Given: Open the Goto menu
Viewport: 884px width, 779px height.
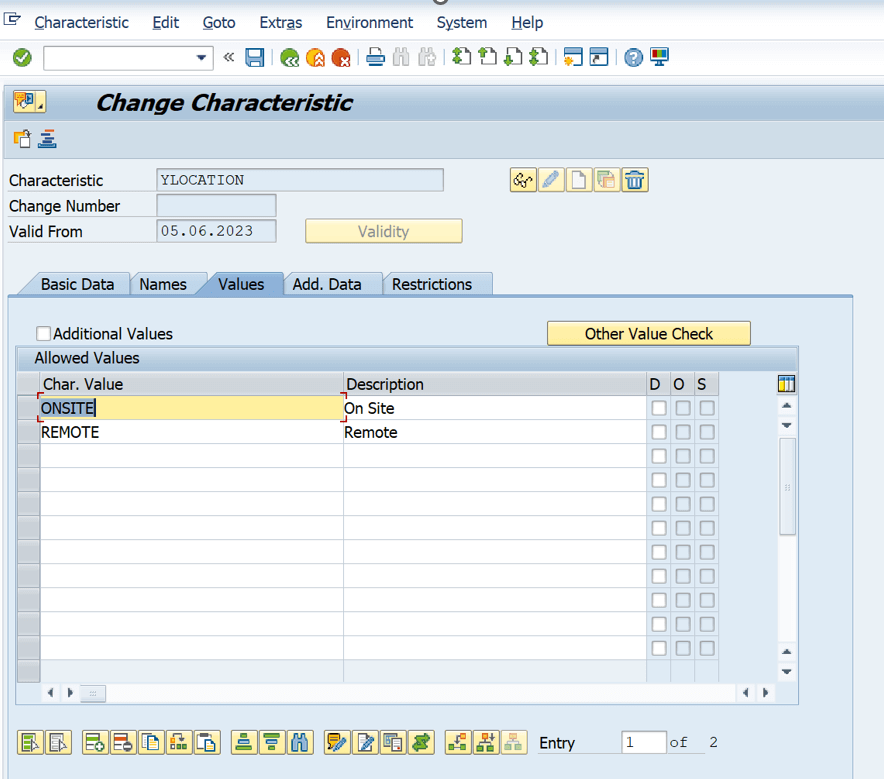Looking at the screenshot, I should pyautogui.click(x=219, y=23).
